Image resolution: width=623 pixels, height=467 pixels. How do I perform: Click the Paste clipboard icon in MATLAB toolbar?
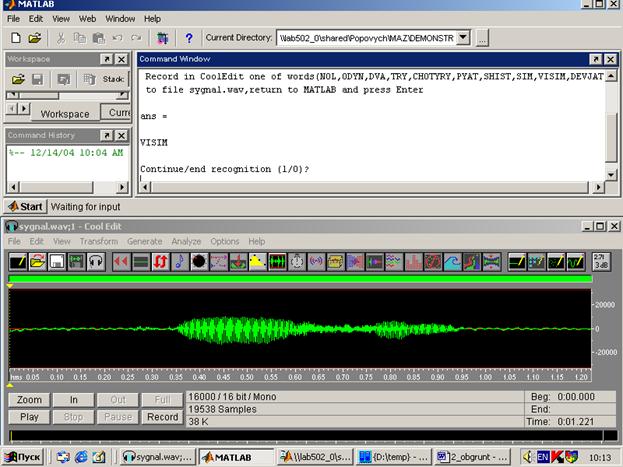(x=99, y=38)
